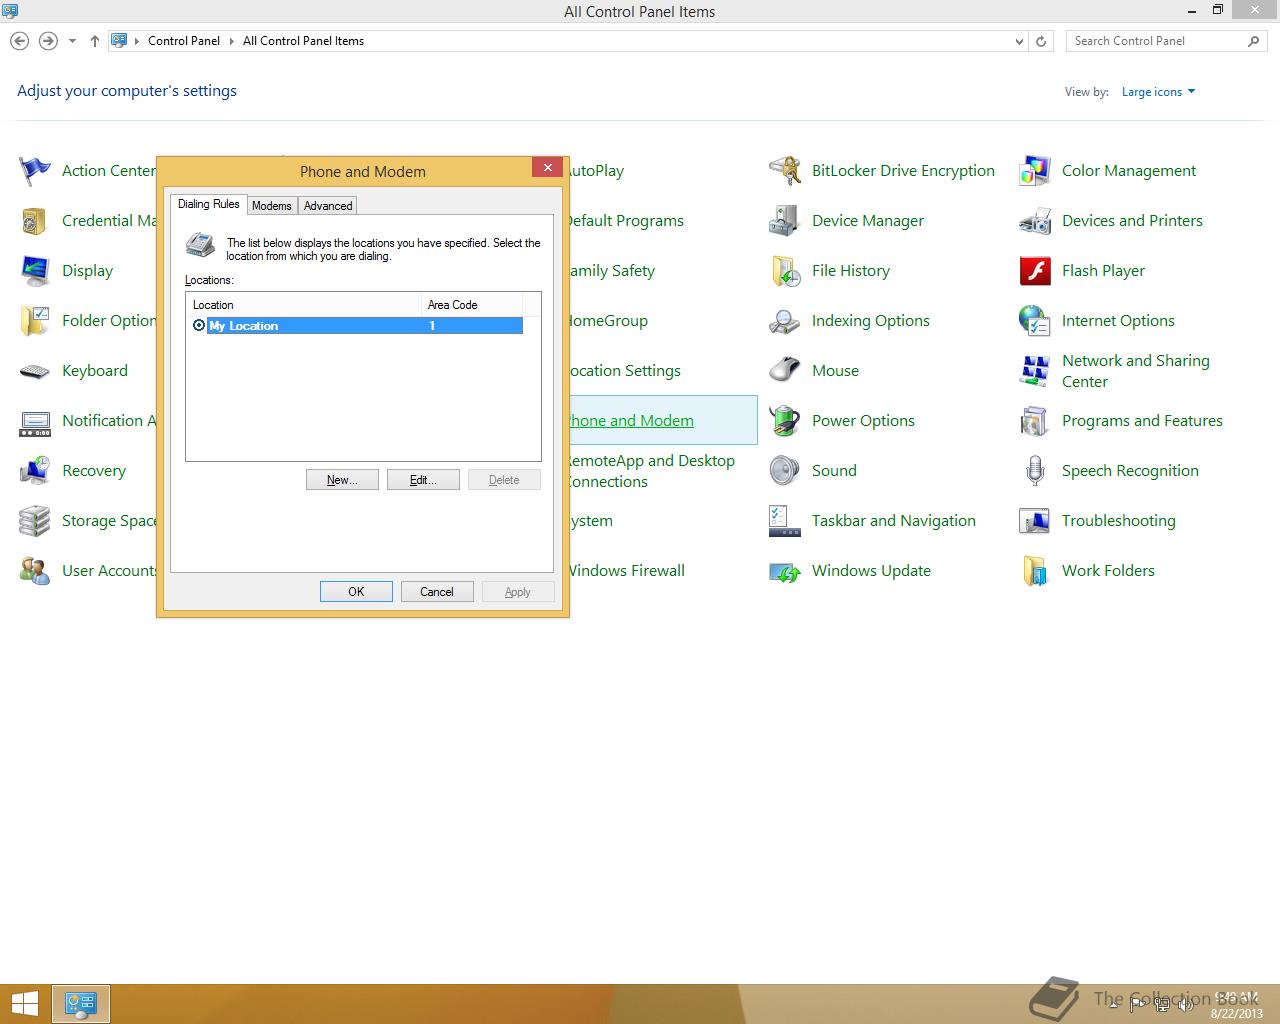Screen dimensions: 1280x1024
Task: Click the Display monitor icon
Action: click(35, 271)
